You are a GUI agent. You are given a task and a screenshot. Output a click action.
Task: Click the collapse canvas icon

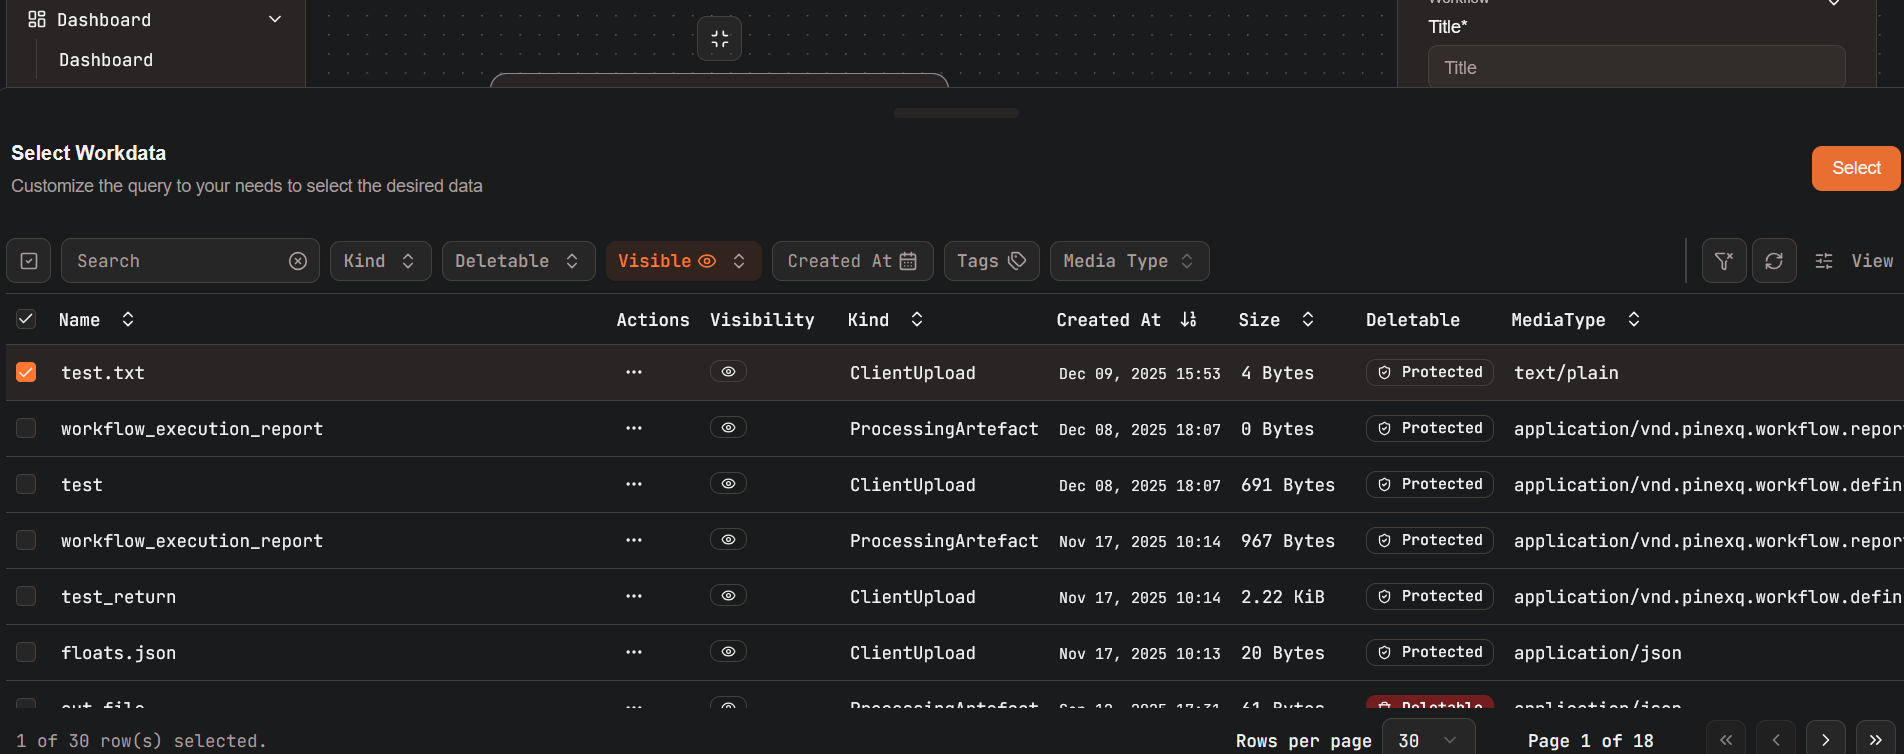click(x=719, y=39)
